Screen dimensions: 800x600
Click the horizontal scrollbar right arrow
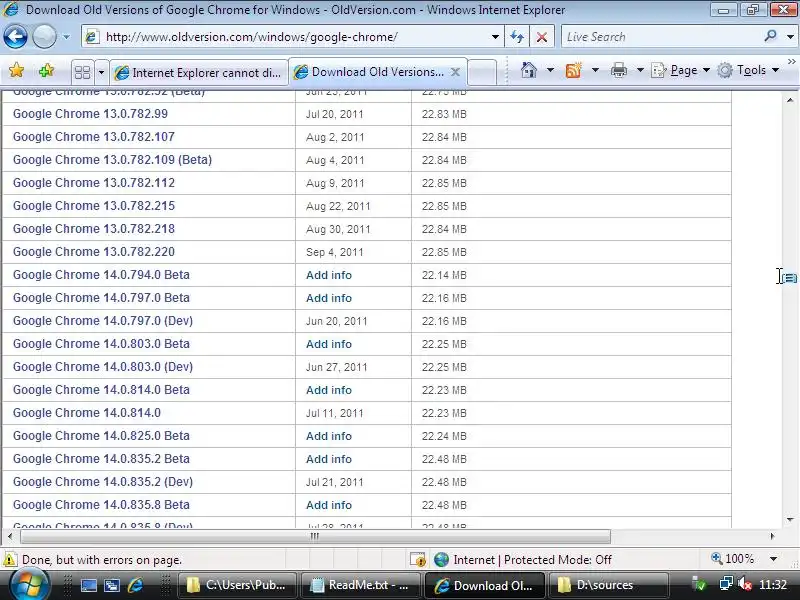coord(772,536)
